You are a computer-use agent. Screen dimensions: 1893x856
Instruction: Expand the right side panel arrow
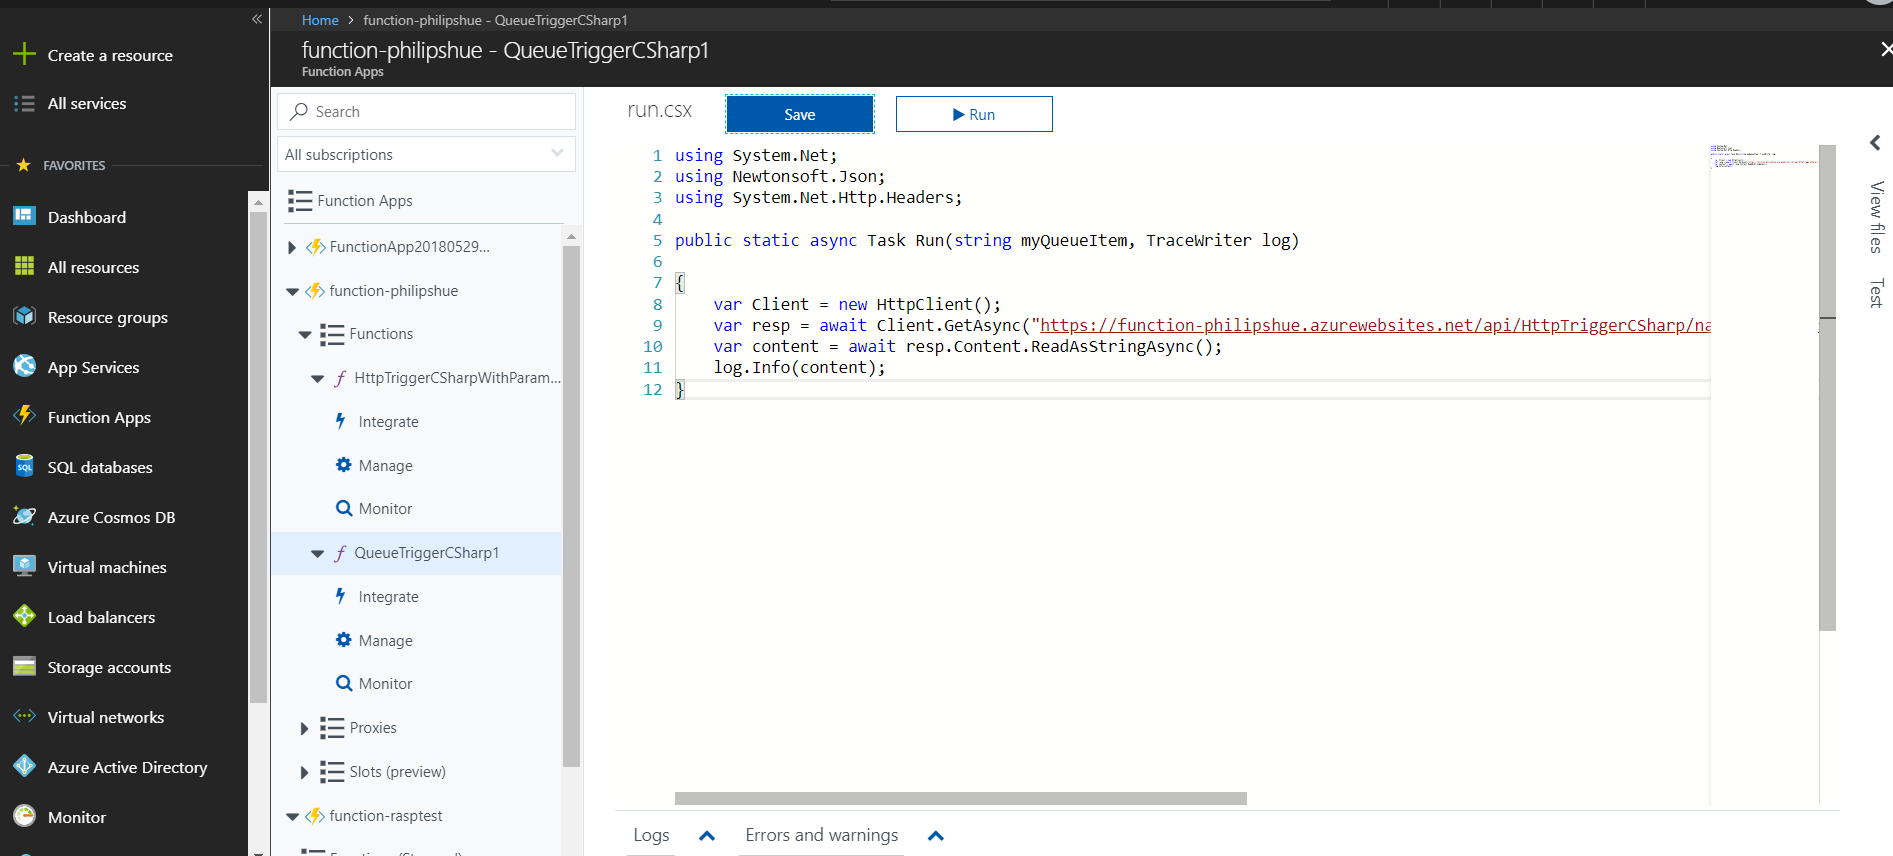(x=1876, y=143)
